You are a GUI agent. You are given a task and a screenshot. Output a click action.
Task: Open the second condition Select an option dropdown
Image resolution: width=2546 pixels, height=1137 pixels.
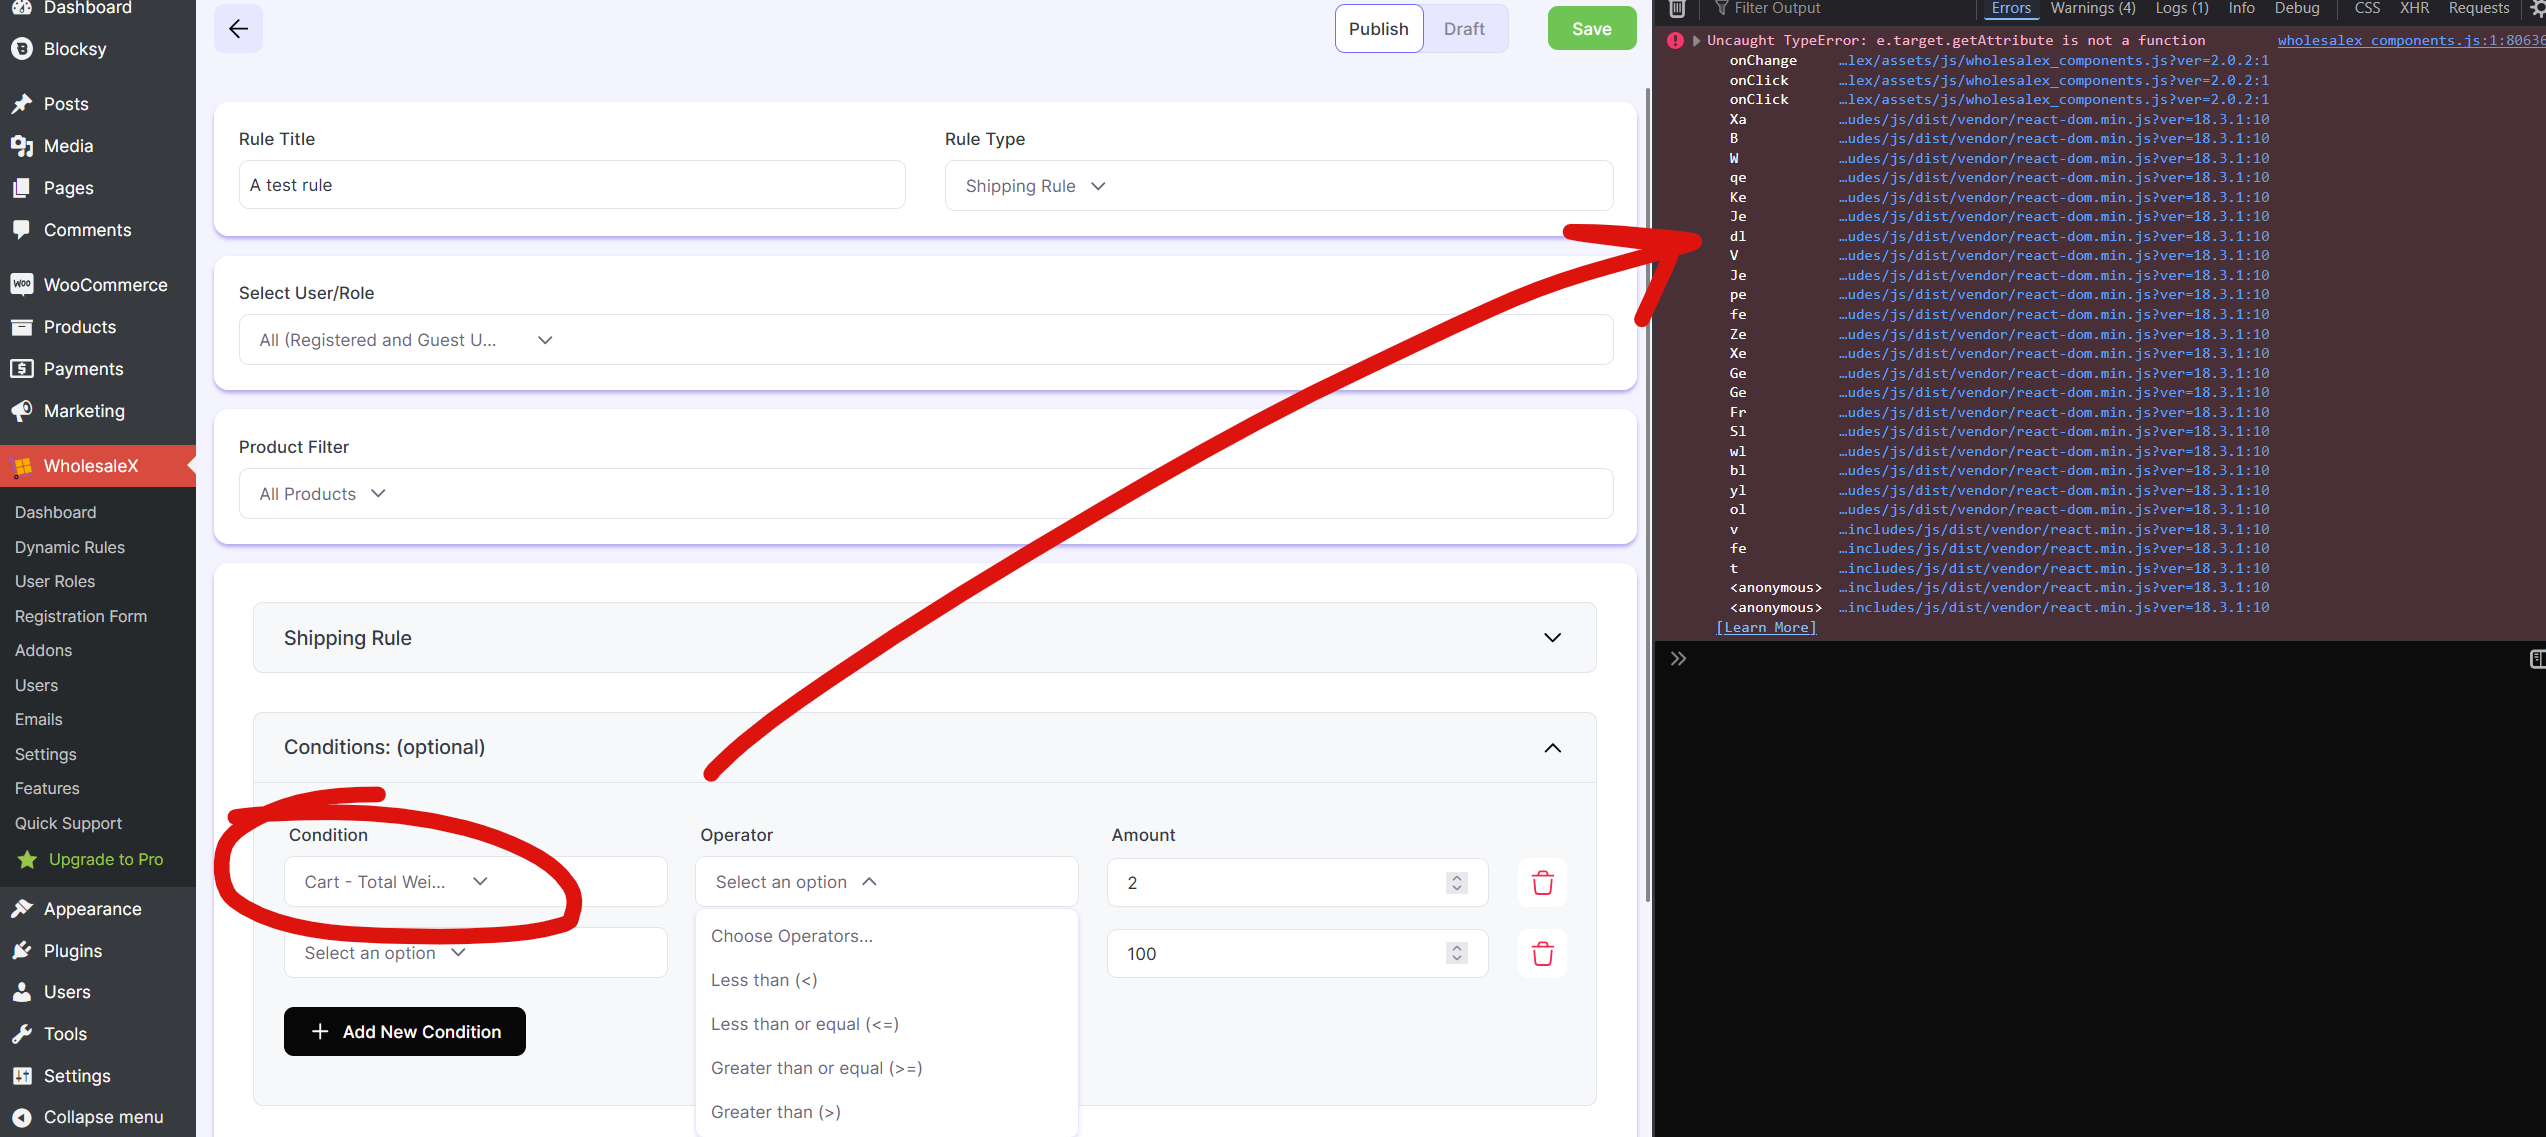point(475,953)
